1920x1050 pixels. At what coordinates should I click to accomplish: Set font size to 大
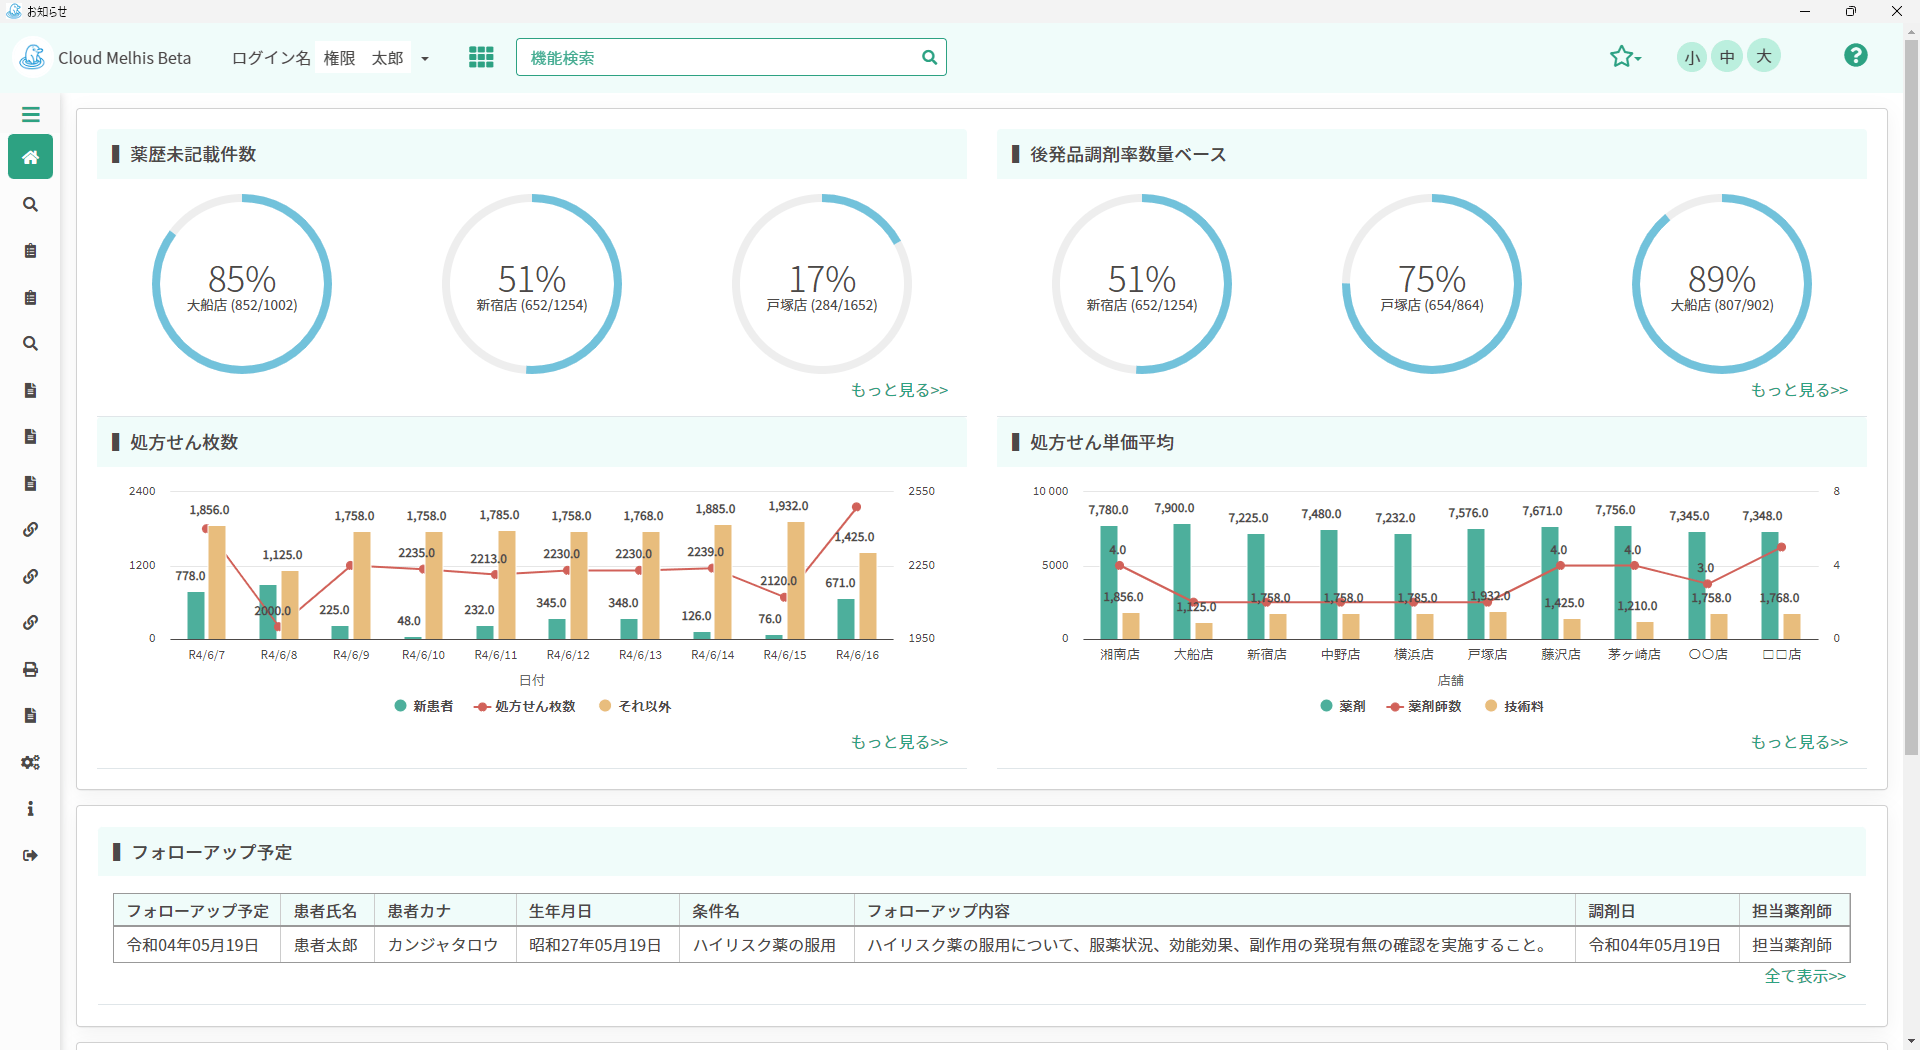pos(1764,57)
